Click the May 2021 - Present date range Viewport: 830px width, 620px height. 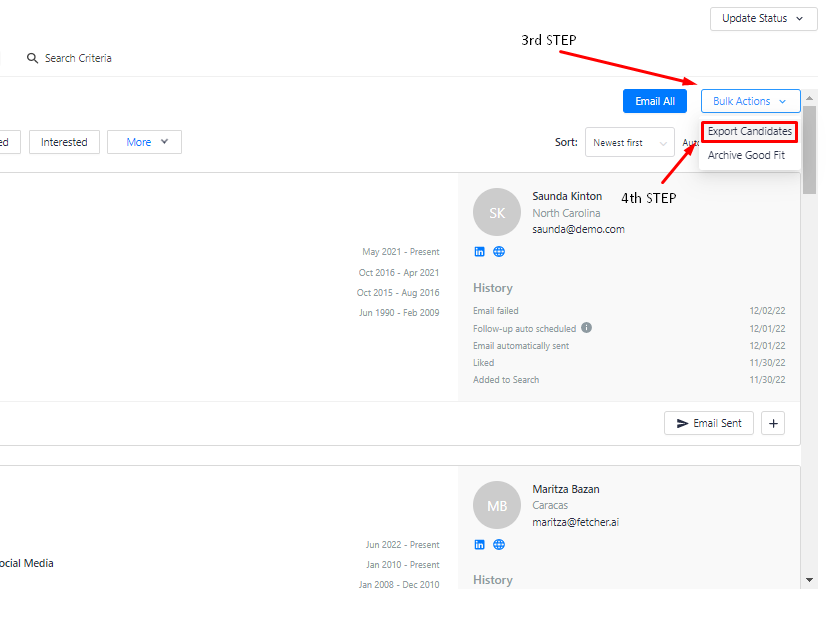[x=401, y=252]
